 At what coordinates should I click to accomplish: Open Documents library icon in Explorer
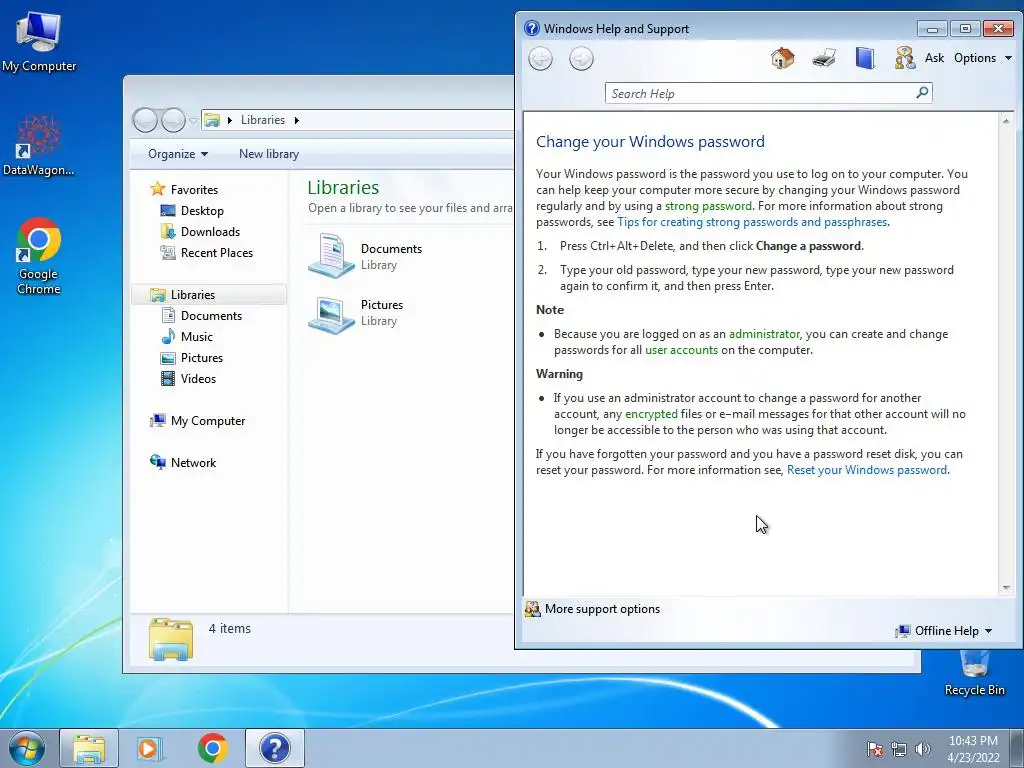pos(331,255)
